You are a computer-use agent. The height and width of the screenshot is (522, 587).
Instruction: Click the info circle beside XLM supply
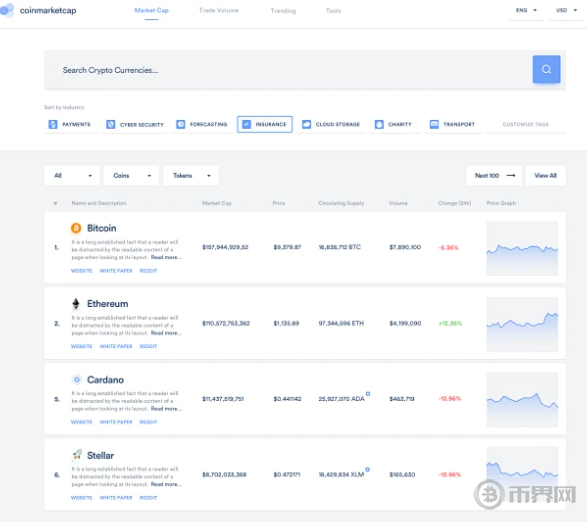pos(368,469)
